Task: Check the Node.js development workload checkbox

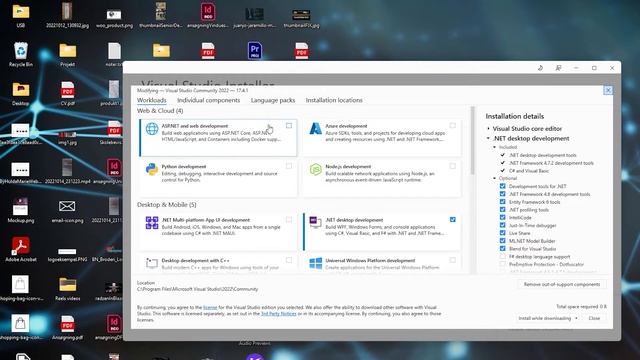Action: (453, 166)
